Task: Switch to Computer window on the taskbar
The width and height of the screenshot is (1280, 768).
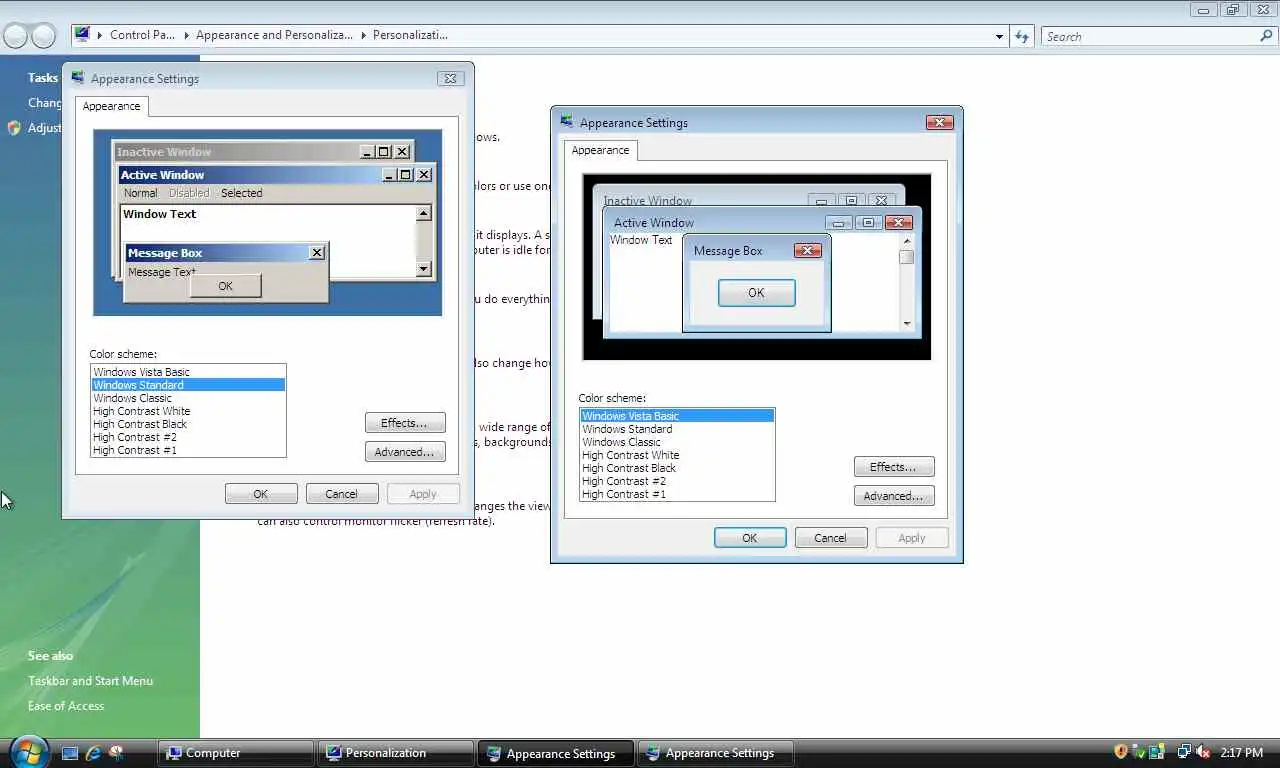Action: pyautogui.click(x=236, y=753)
